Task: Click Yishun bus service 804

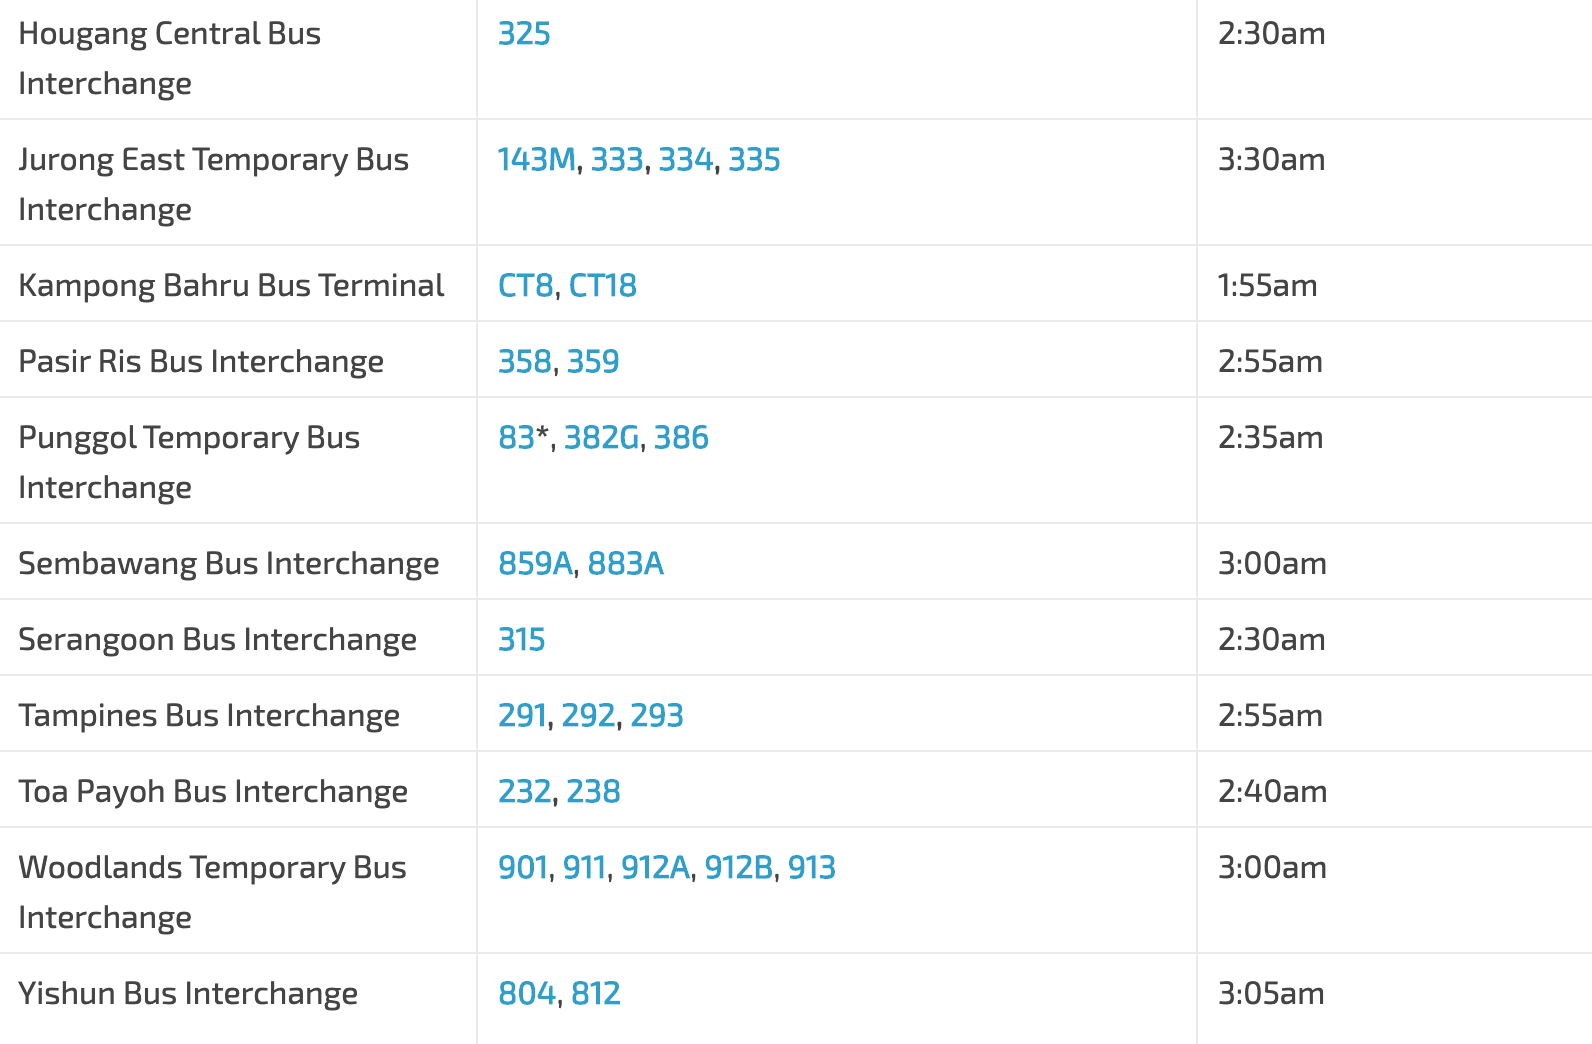Action: point(526,994)
